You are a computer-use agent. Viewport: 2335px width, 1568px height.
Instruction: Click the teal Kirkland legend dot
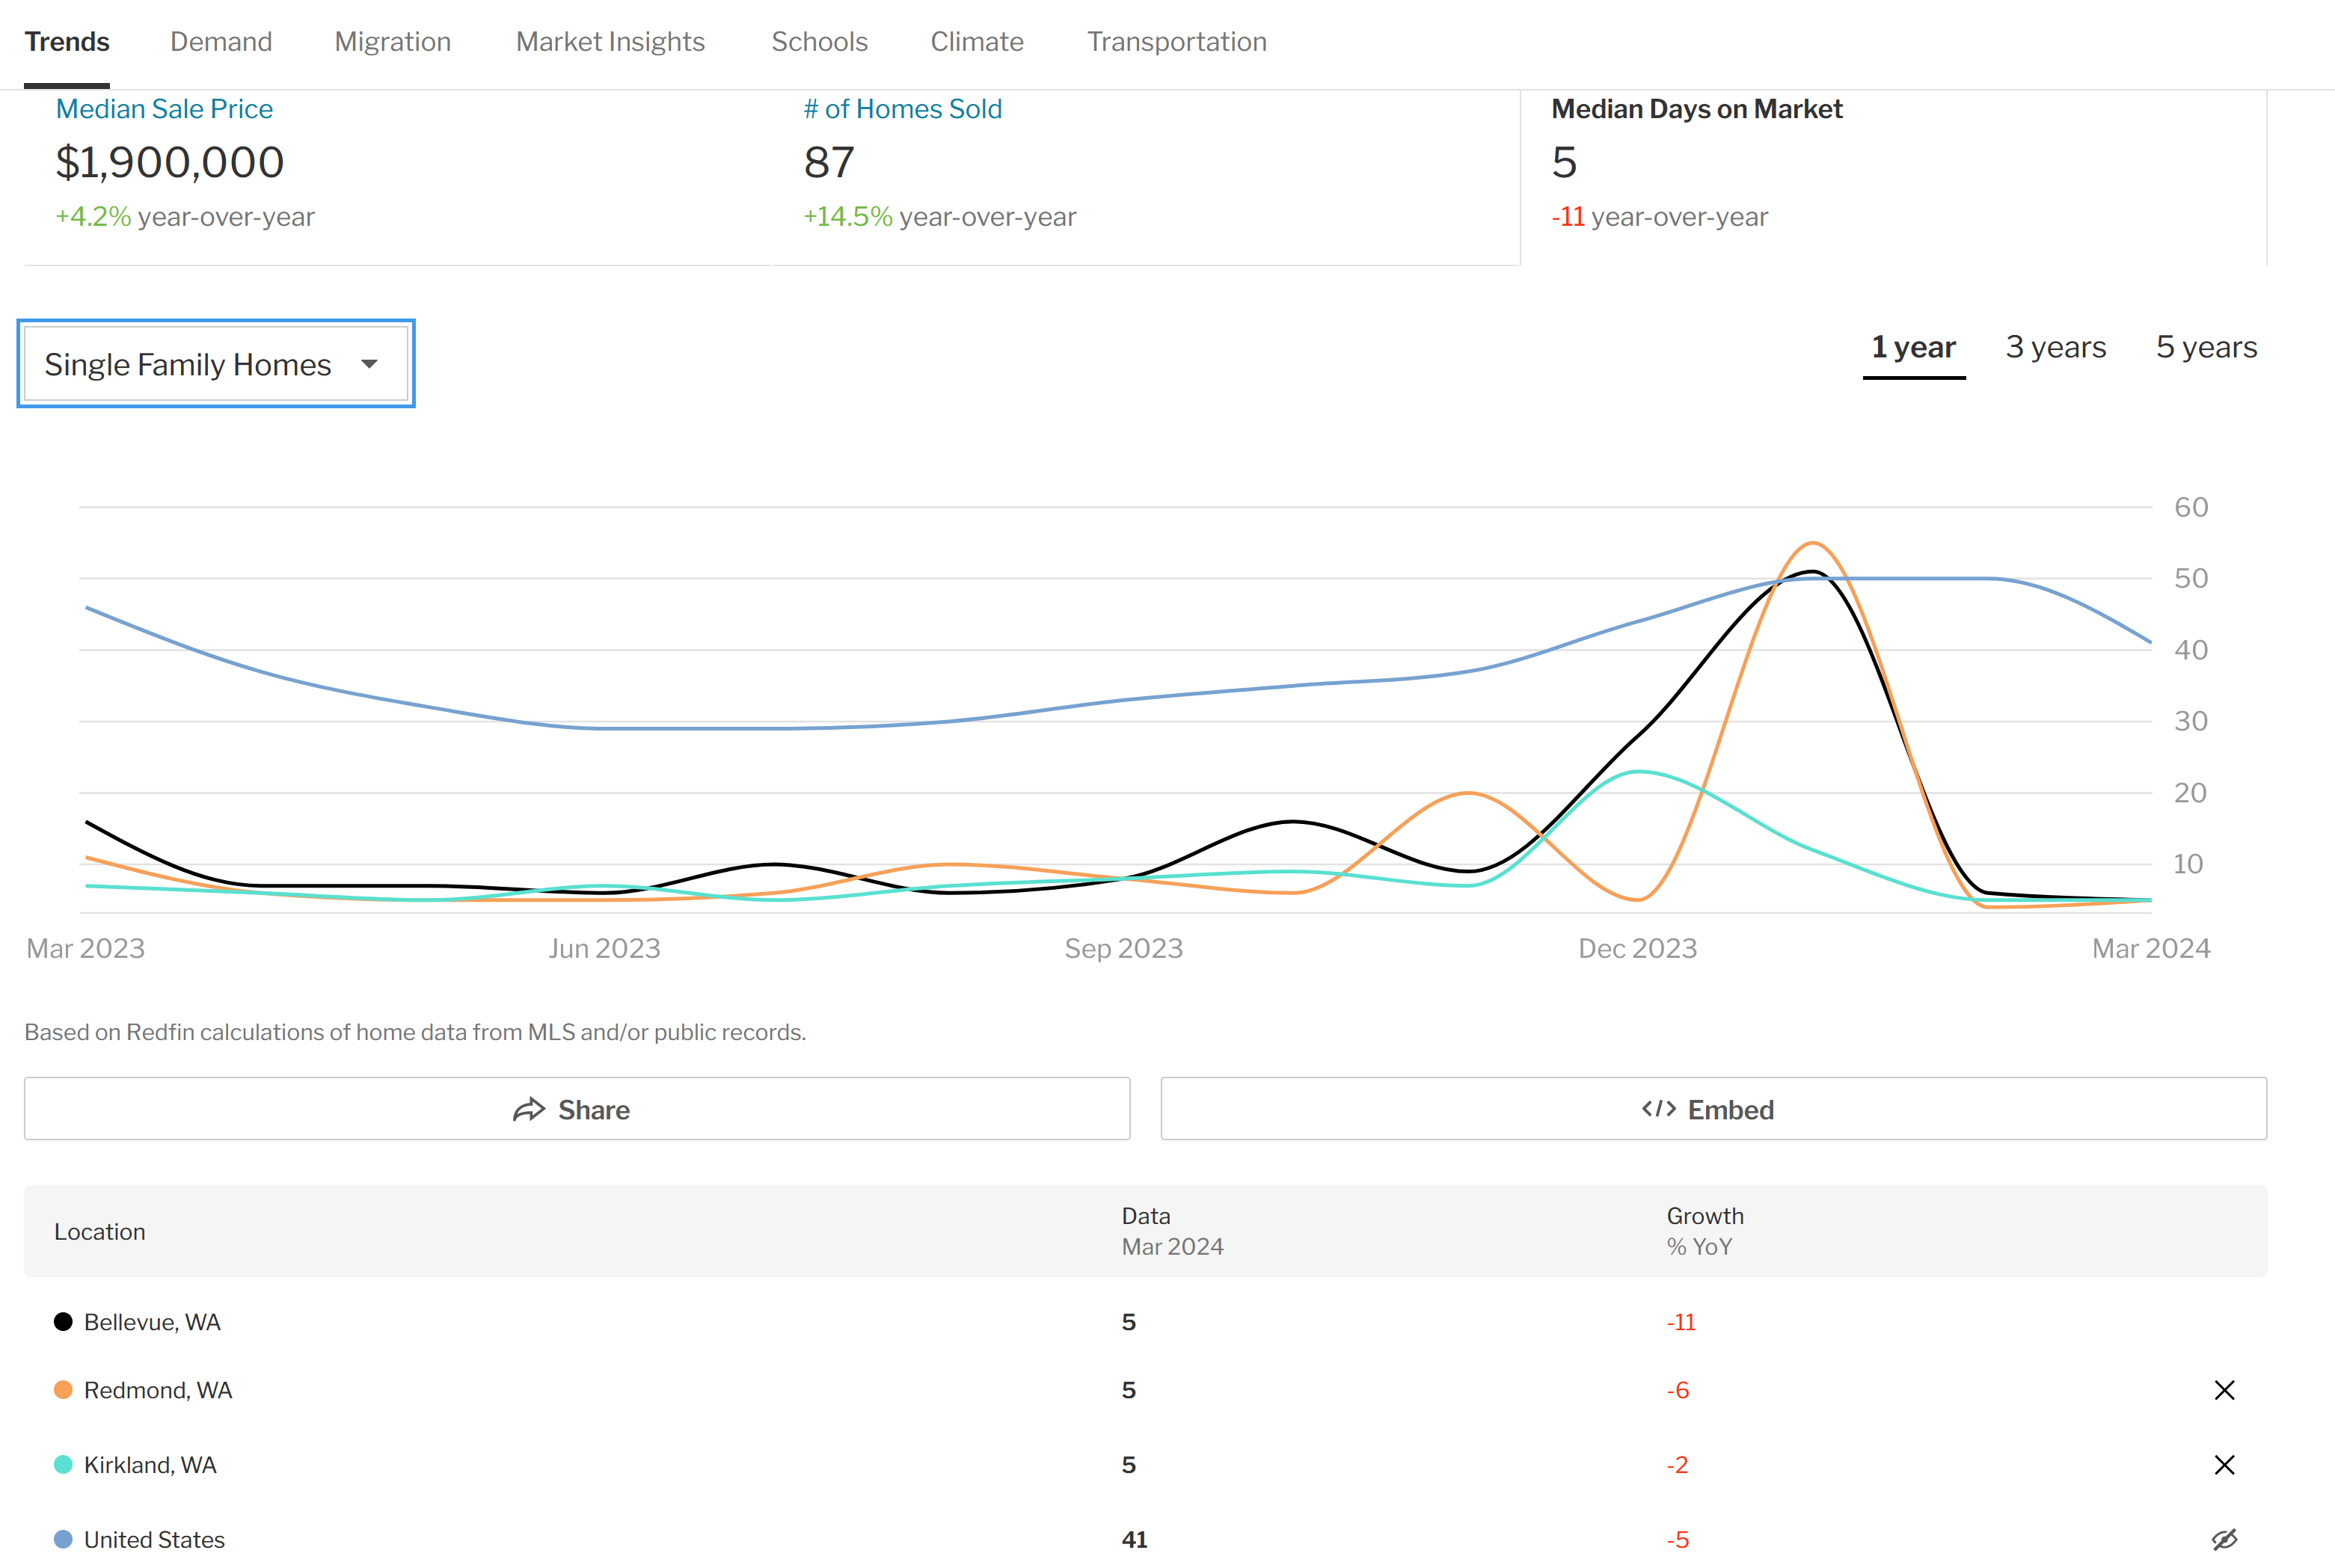pyautogui.click(x=63, y=1465)
